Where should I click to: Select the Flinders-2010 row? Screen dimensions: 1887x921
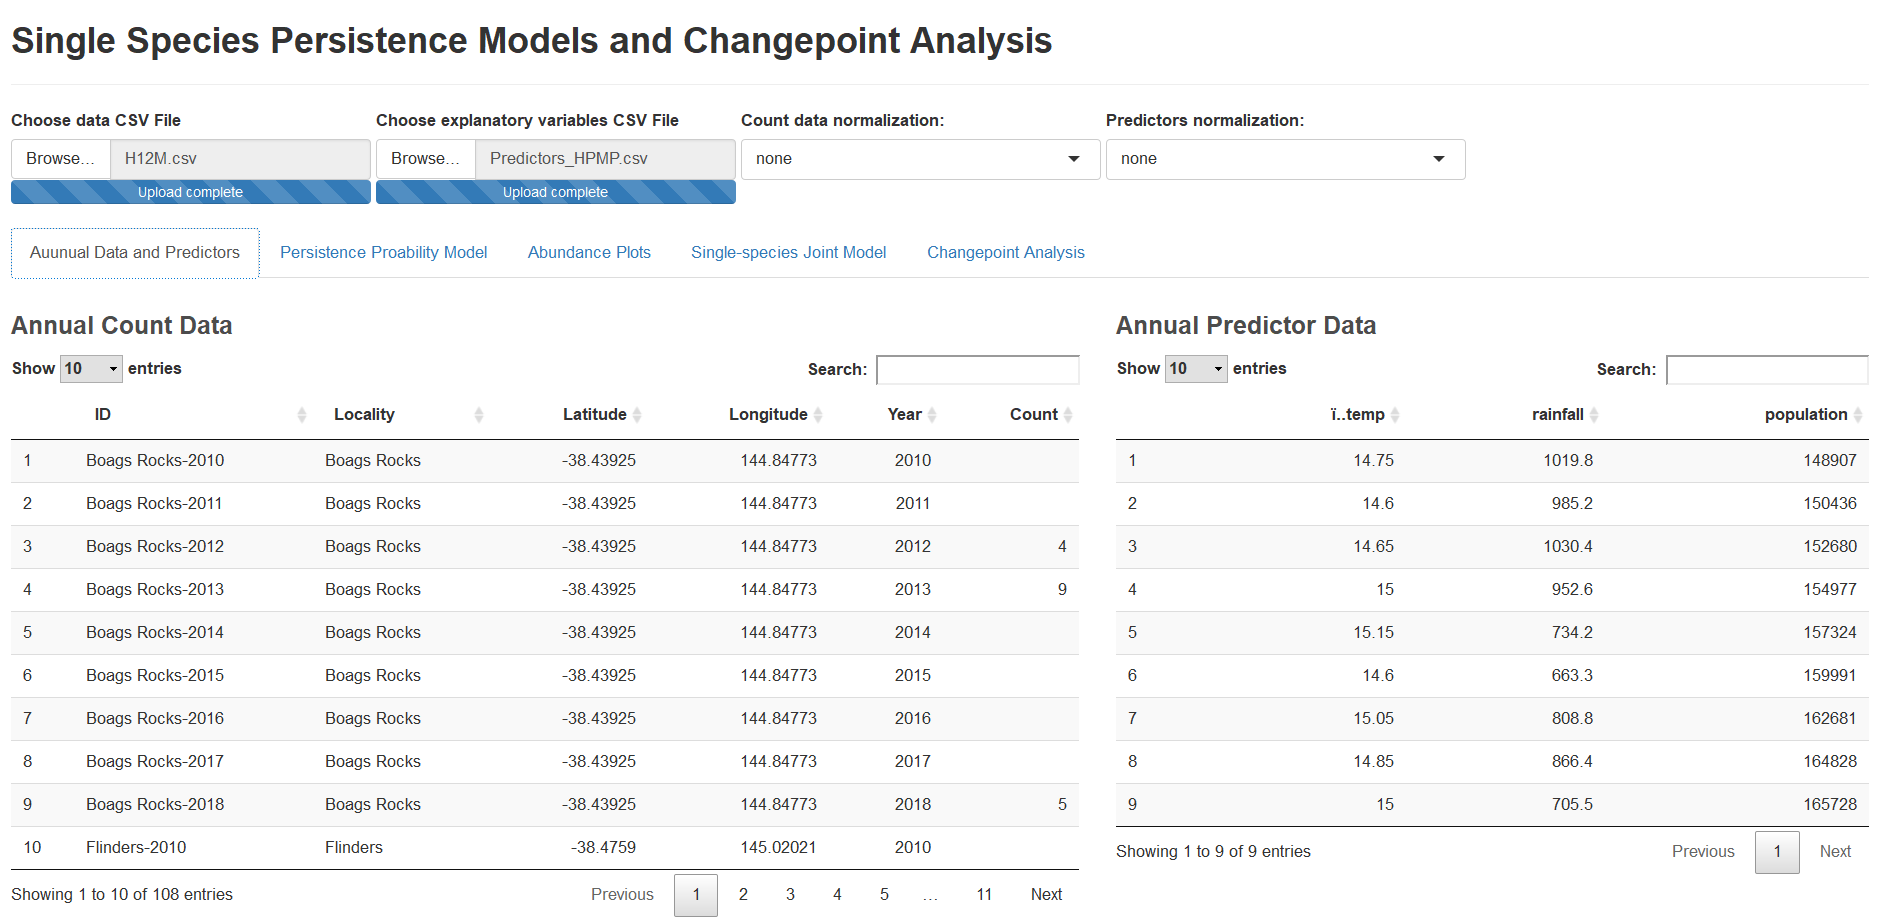545,848
